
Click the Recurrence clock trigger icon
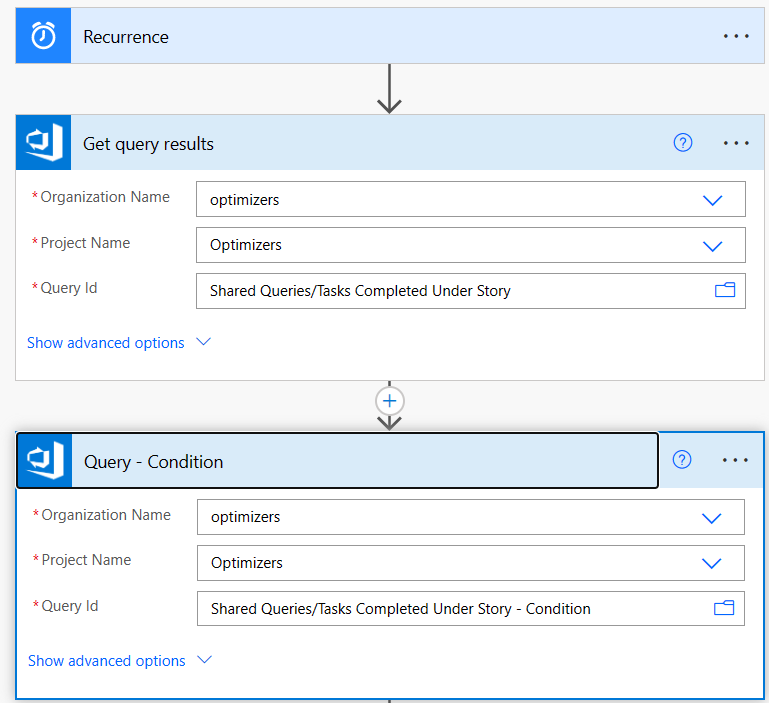43,36
